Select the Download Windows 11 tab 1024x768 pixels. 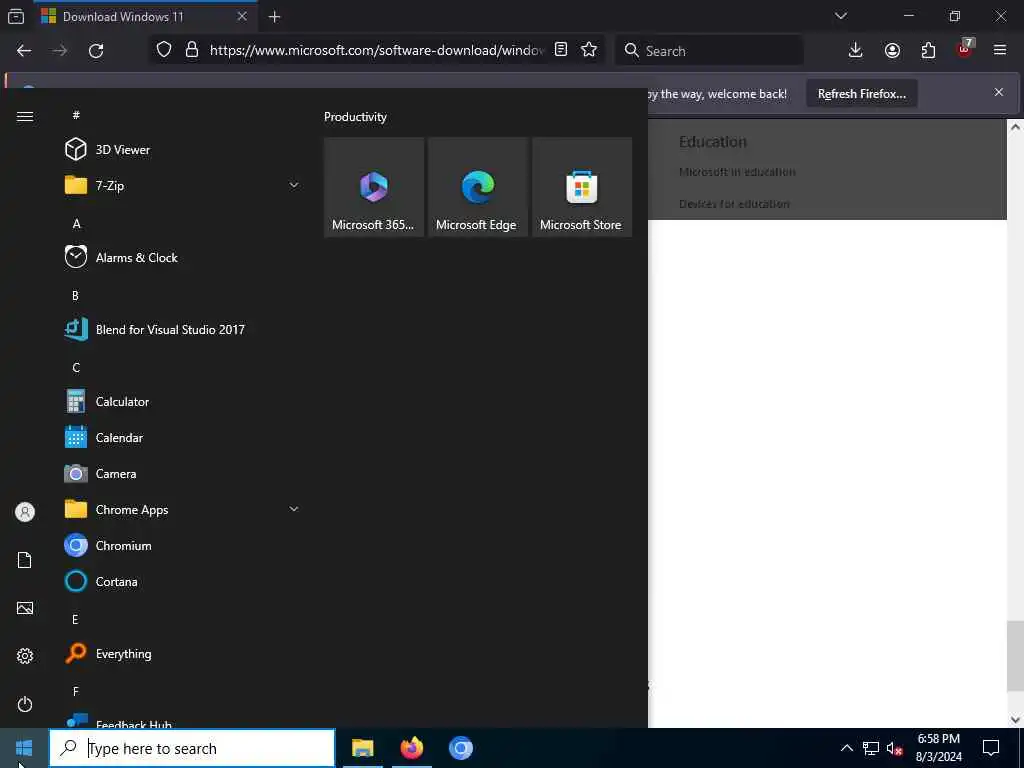[145, 16]
